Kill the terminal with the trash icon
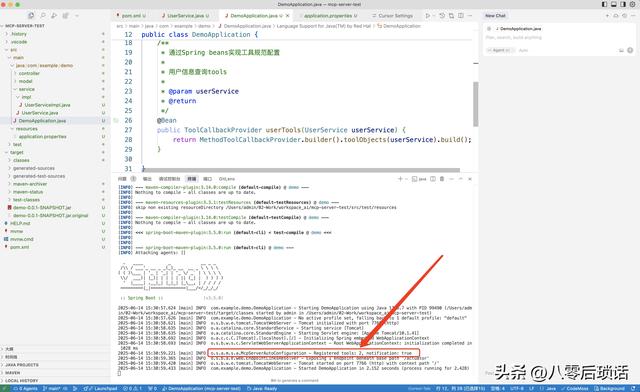 442,179
